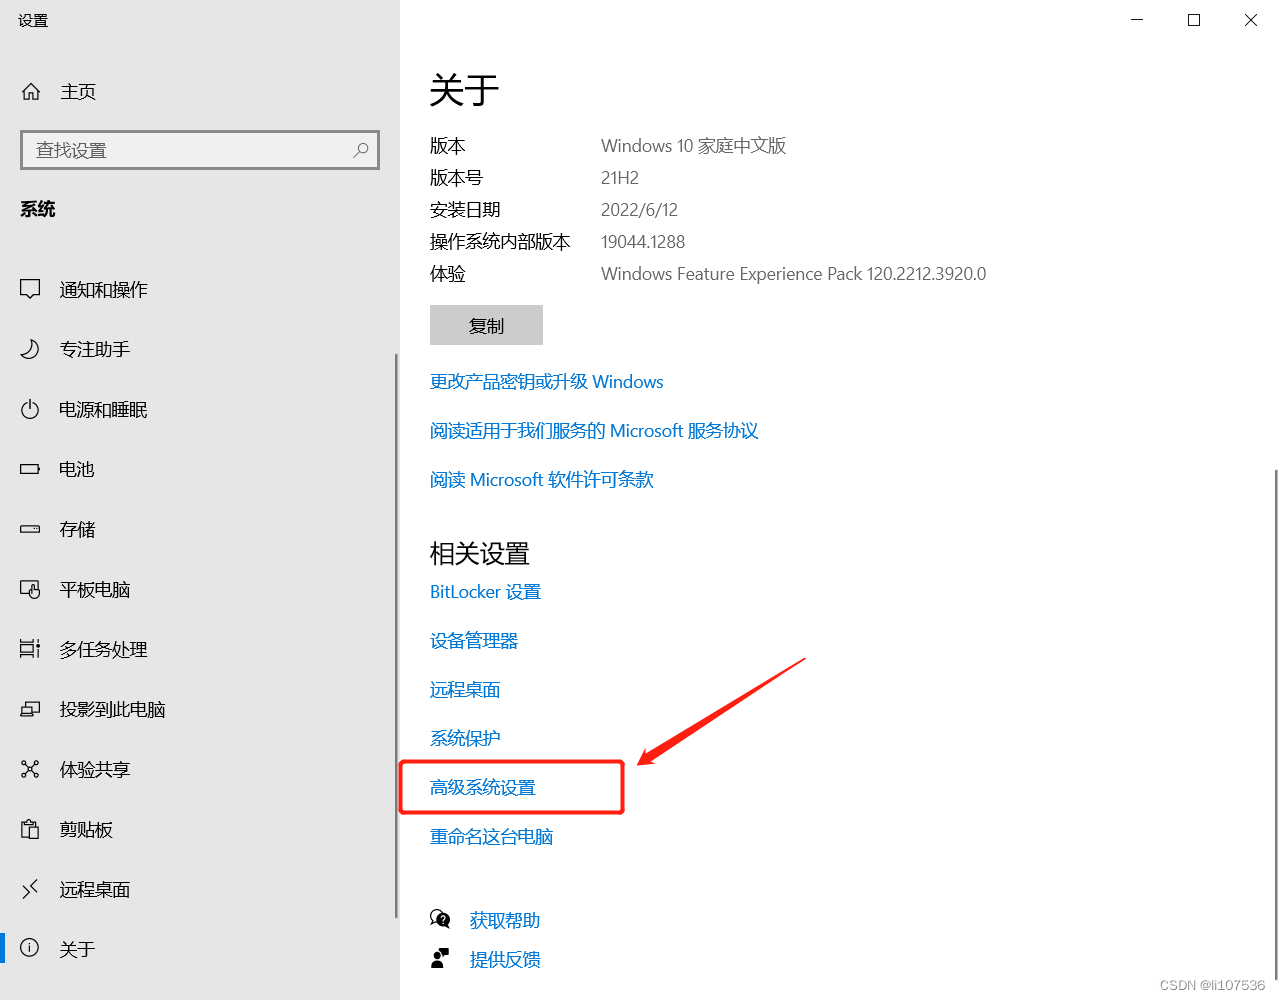Click the 关于 info circle icon
The width and height of the screenshot is (1280, 1000).
pyautogui.click(x=30, y=948)
